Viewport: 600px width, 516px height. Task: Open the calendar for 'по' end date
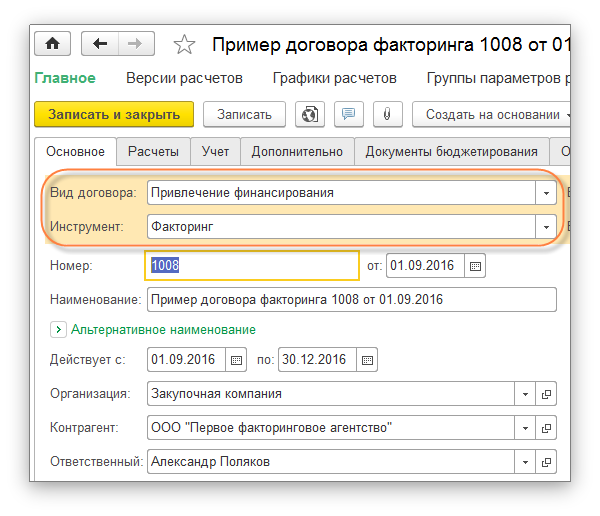[x=369, y=360]
